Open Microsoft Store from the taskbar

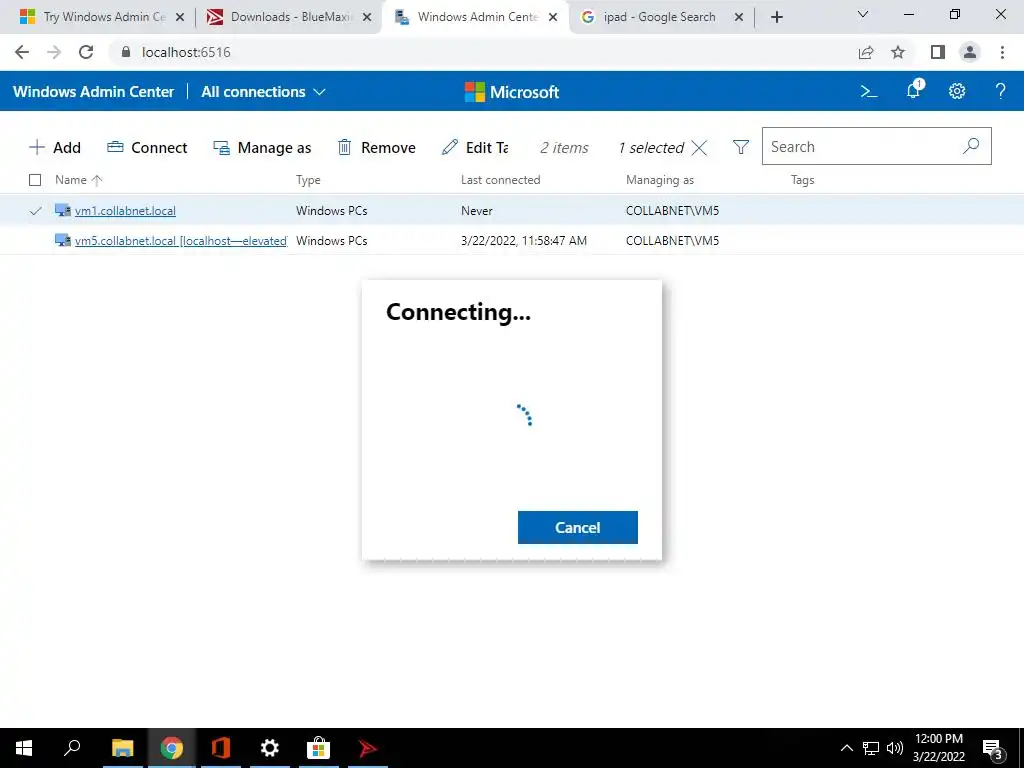pyautogui.click(x=318, y=748)
